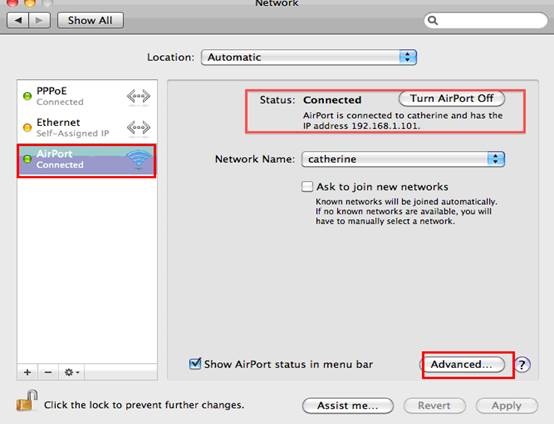Click the padlock to prevent changes
Screen dimensions: 554x424
click(27, 401)
